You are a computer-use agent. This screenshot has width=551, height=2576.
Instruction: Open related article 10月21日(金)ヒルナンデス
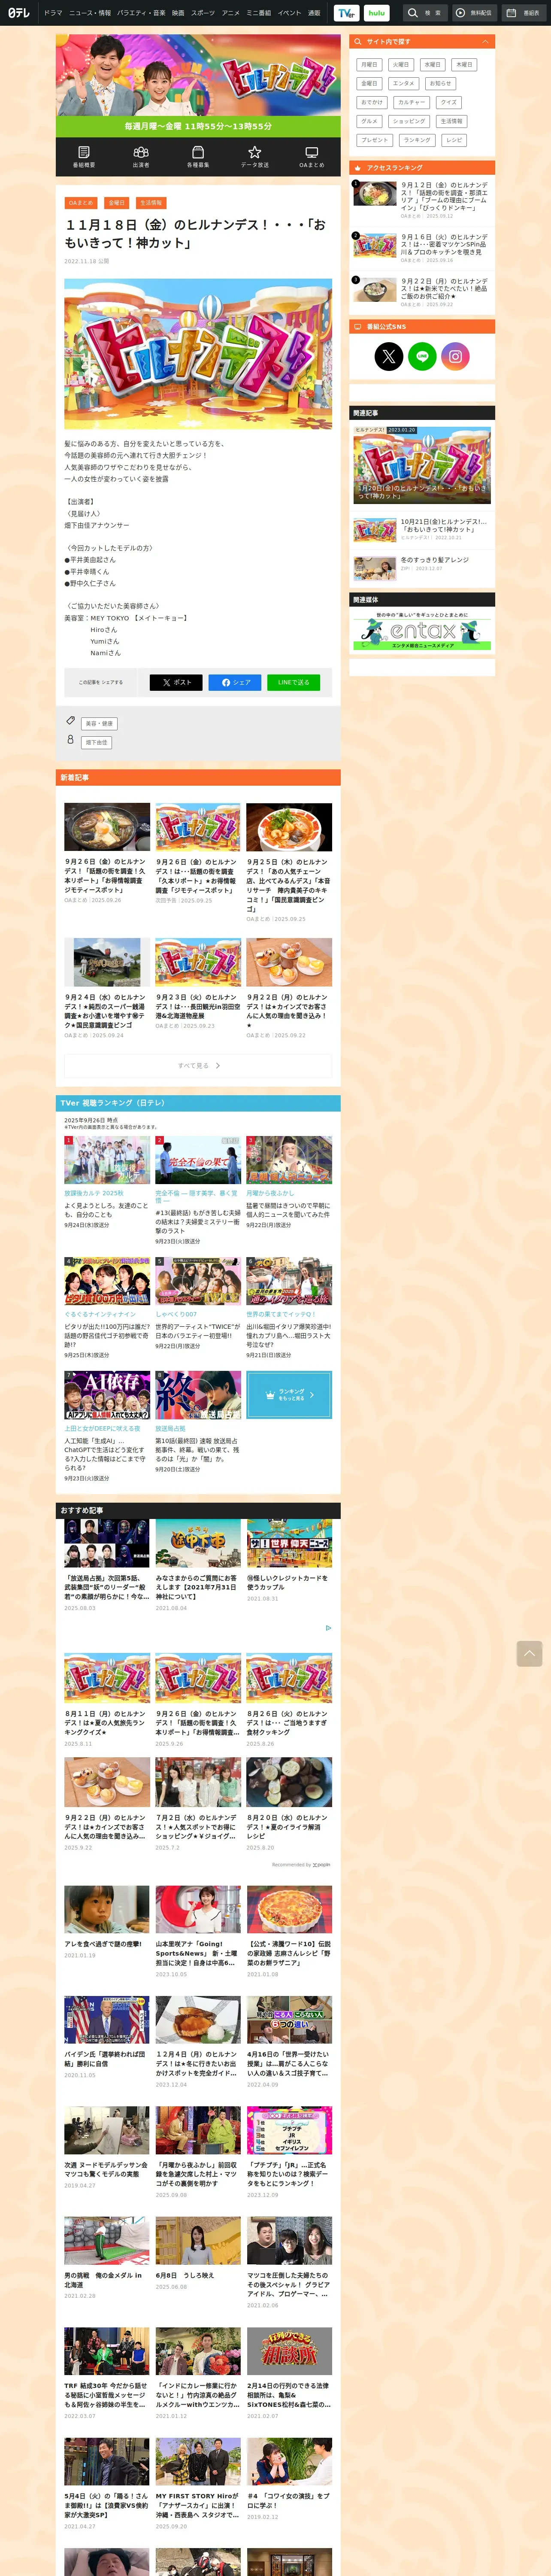(421, 529)
